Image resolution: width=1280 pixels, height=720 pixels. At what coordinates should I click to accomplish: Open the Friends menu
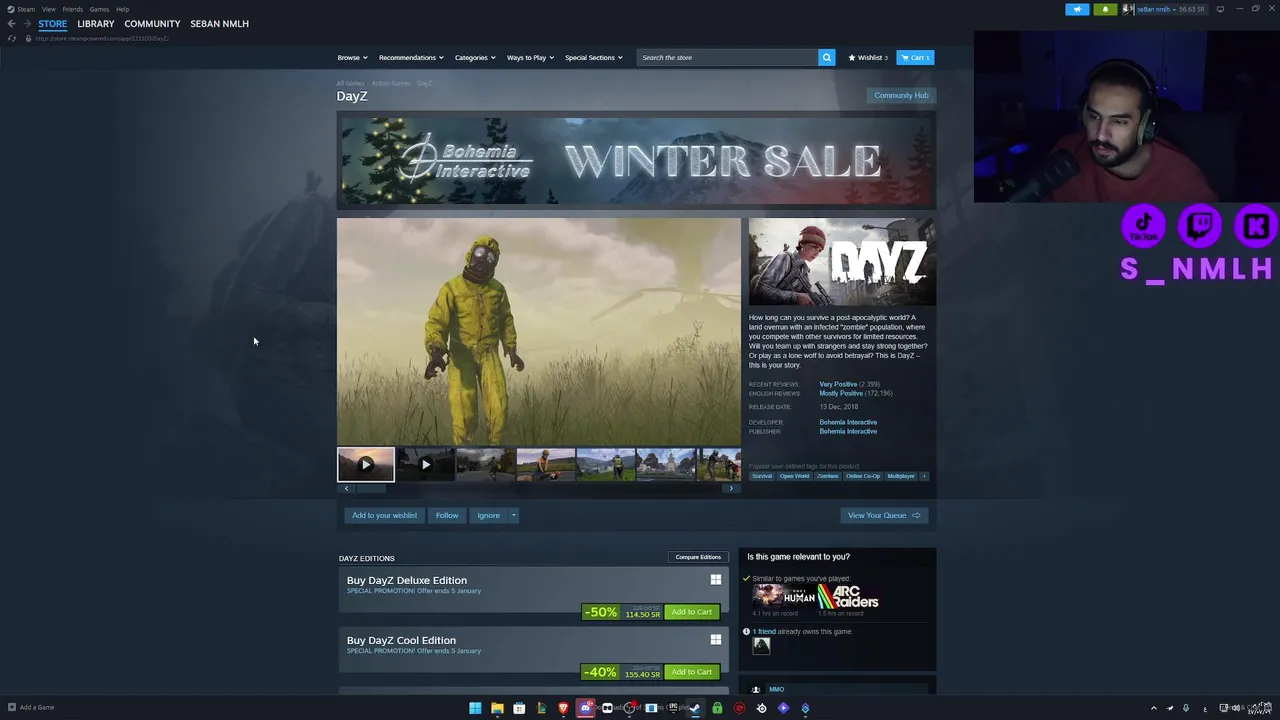73,9
